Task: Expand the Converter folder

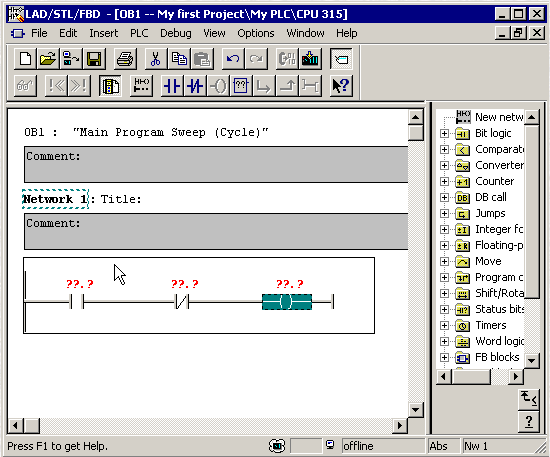Action: point(444,166)
